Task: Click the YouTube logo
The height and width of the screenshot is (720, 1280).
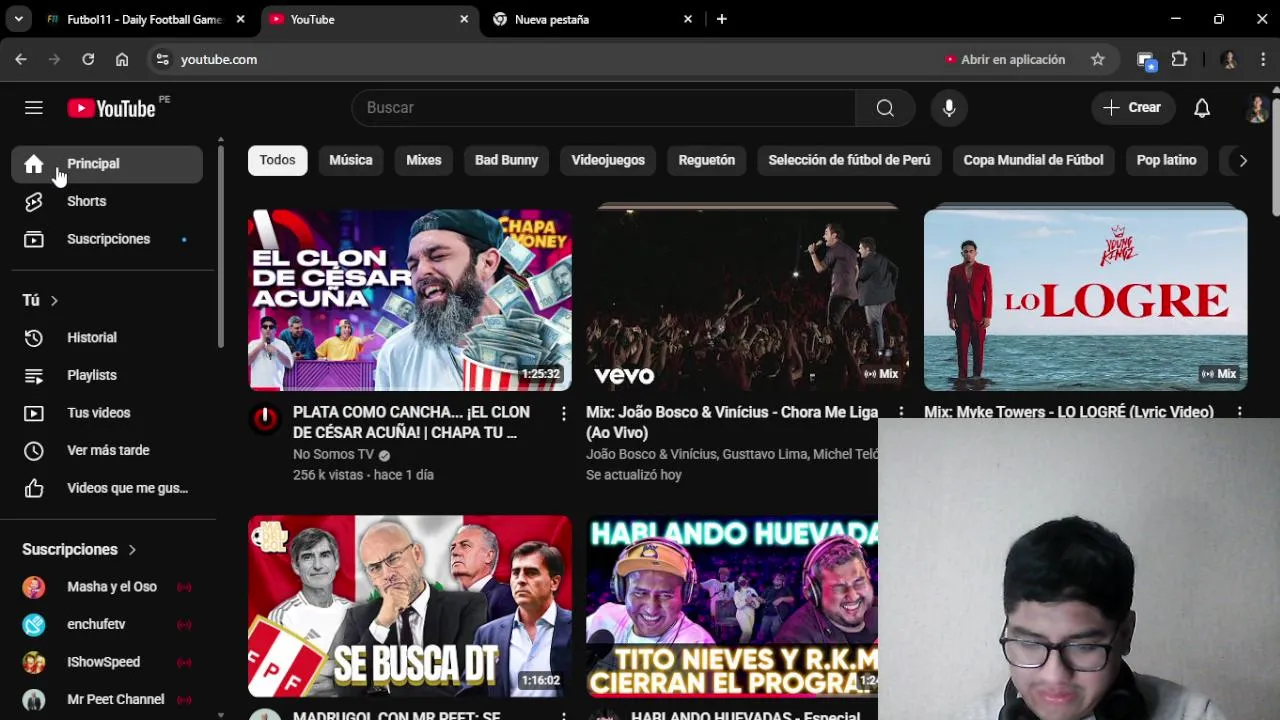Action: click(111, 108)
